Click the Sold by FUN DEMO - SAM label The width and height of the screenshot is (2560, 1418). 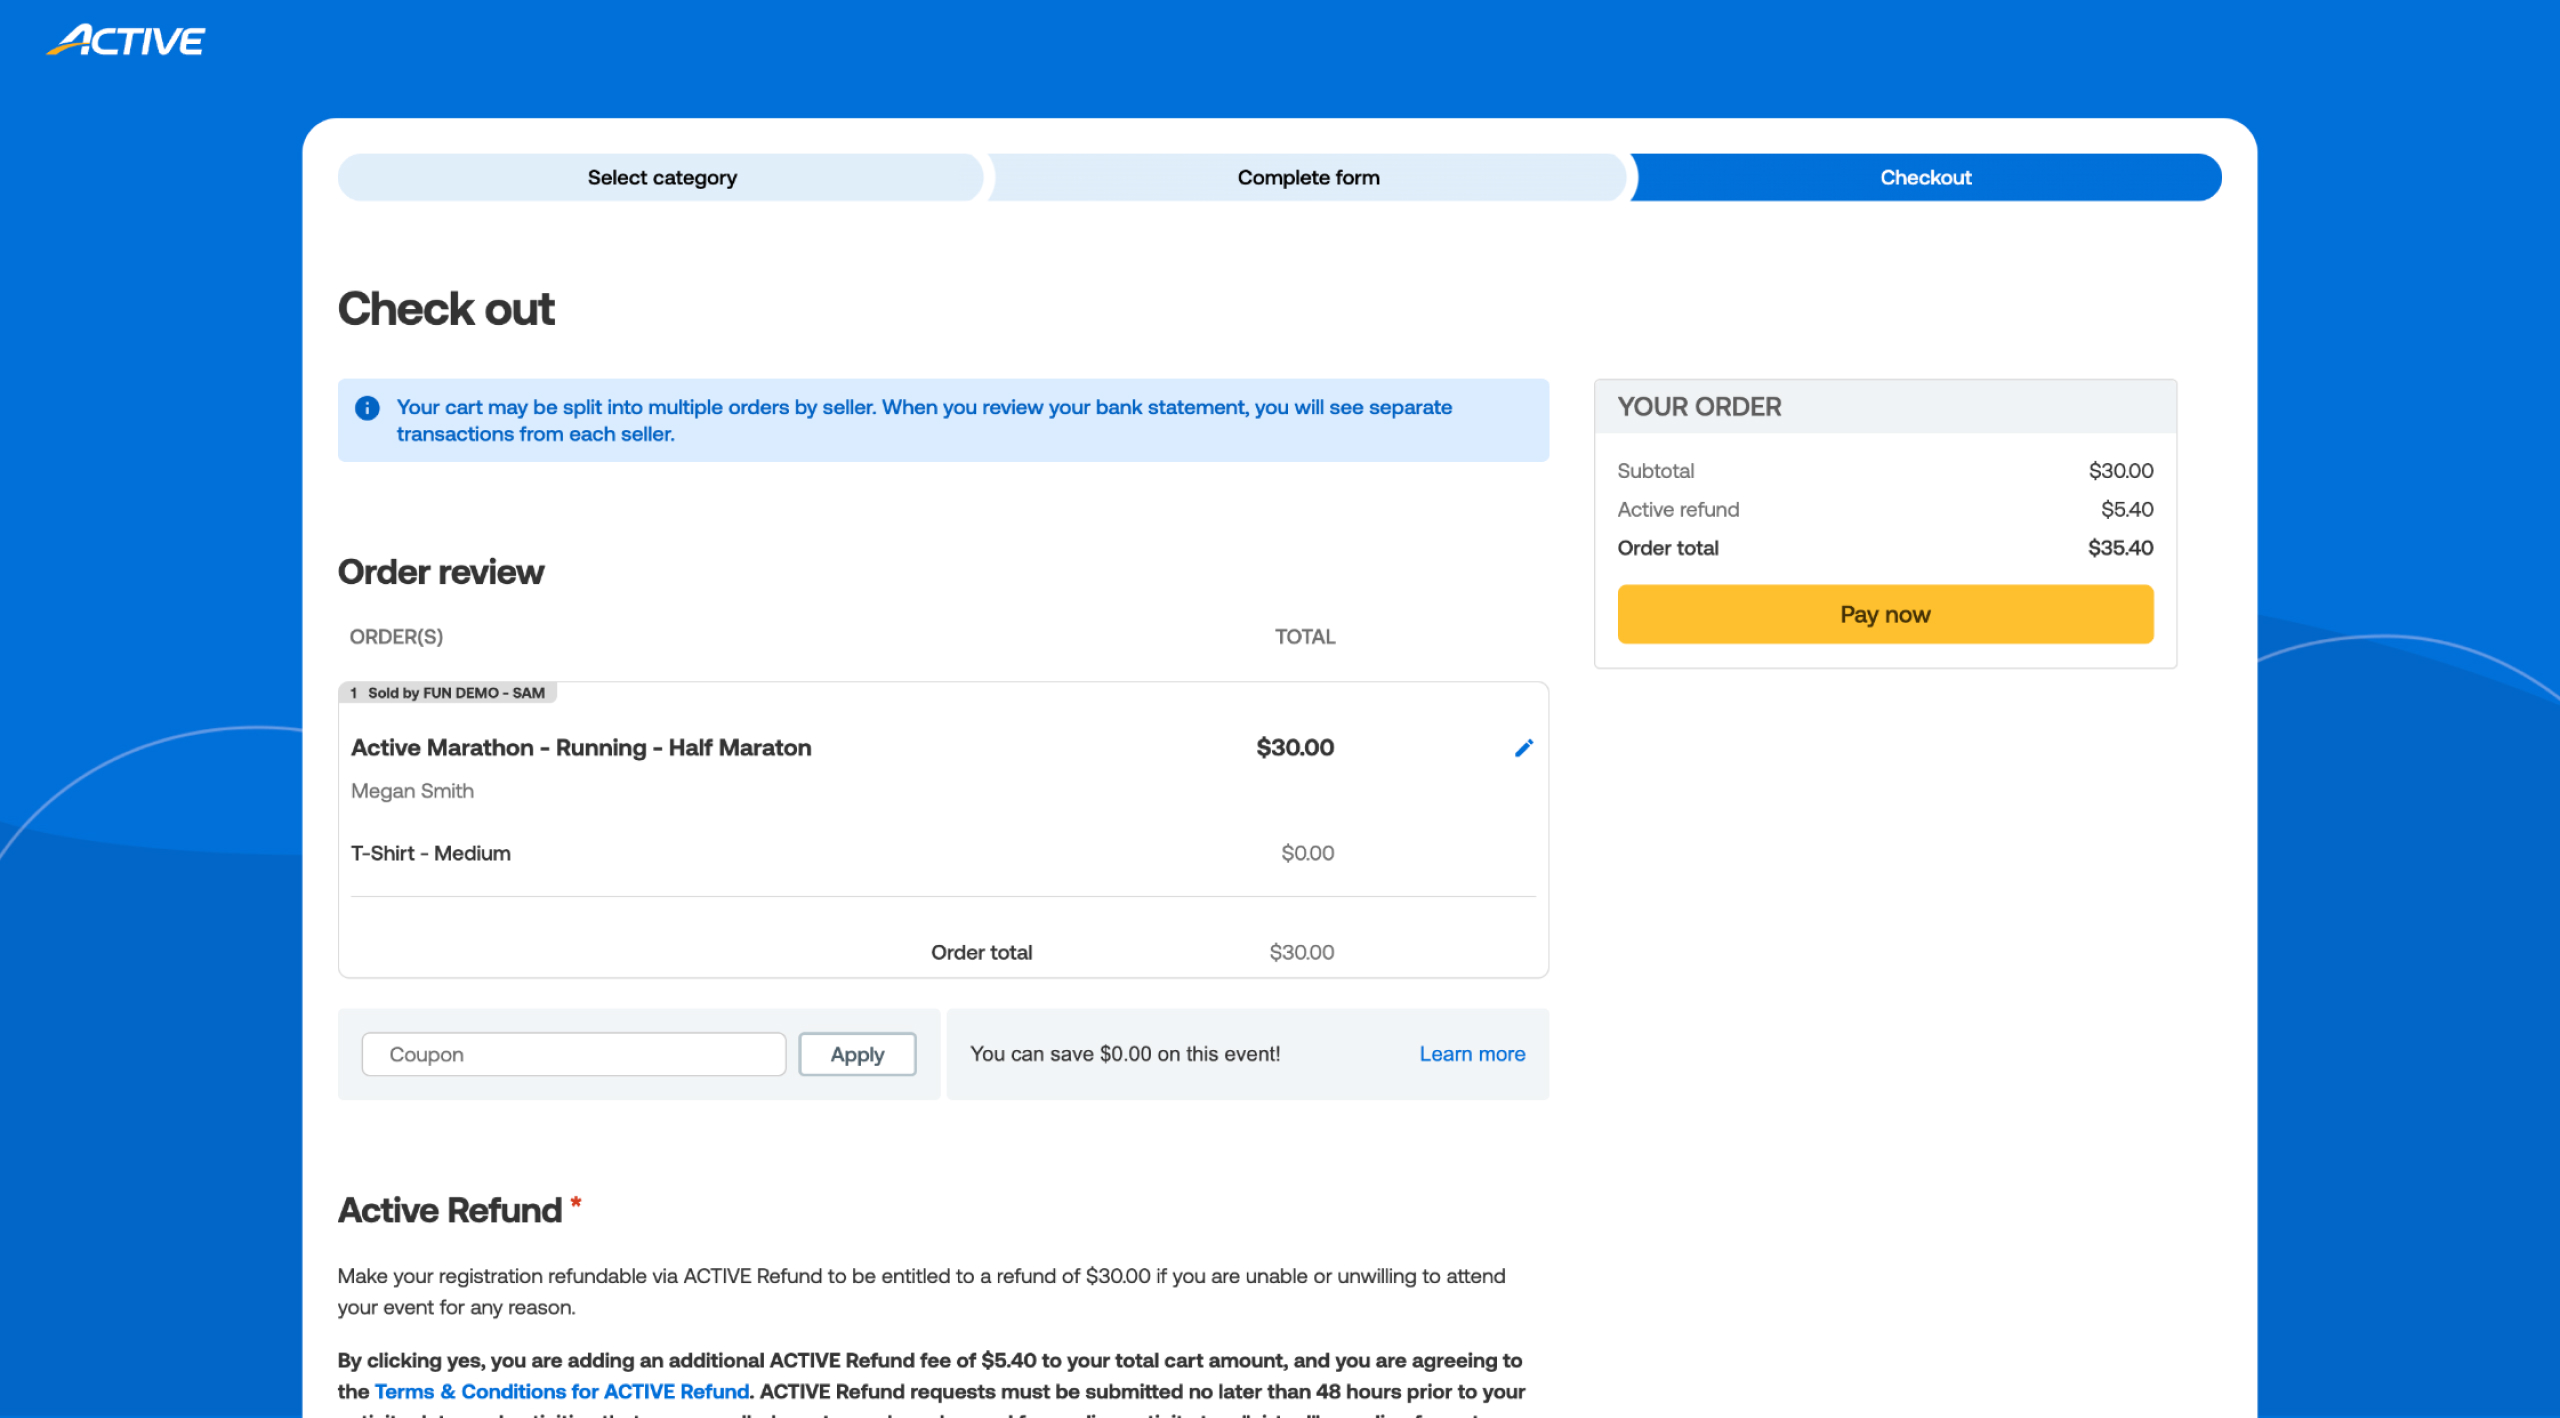[x=449, y=692]
